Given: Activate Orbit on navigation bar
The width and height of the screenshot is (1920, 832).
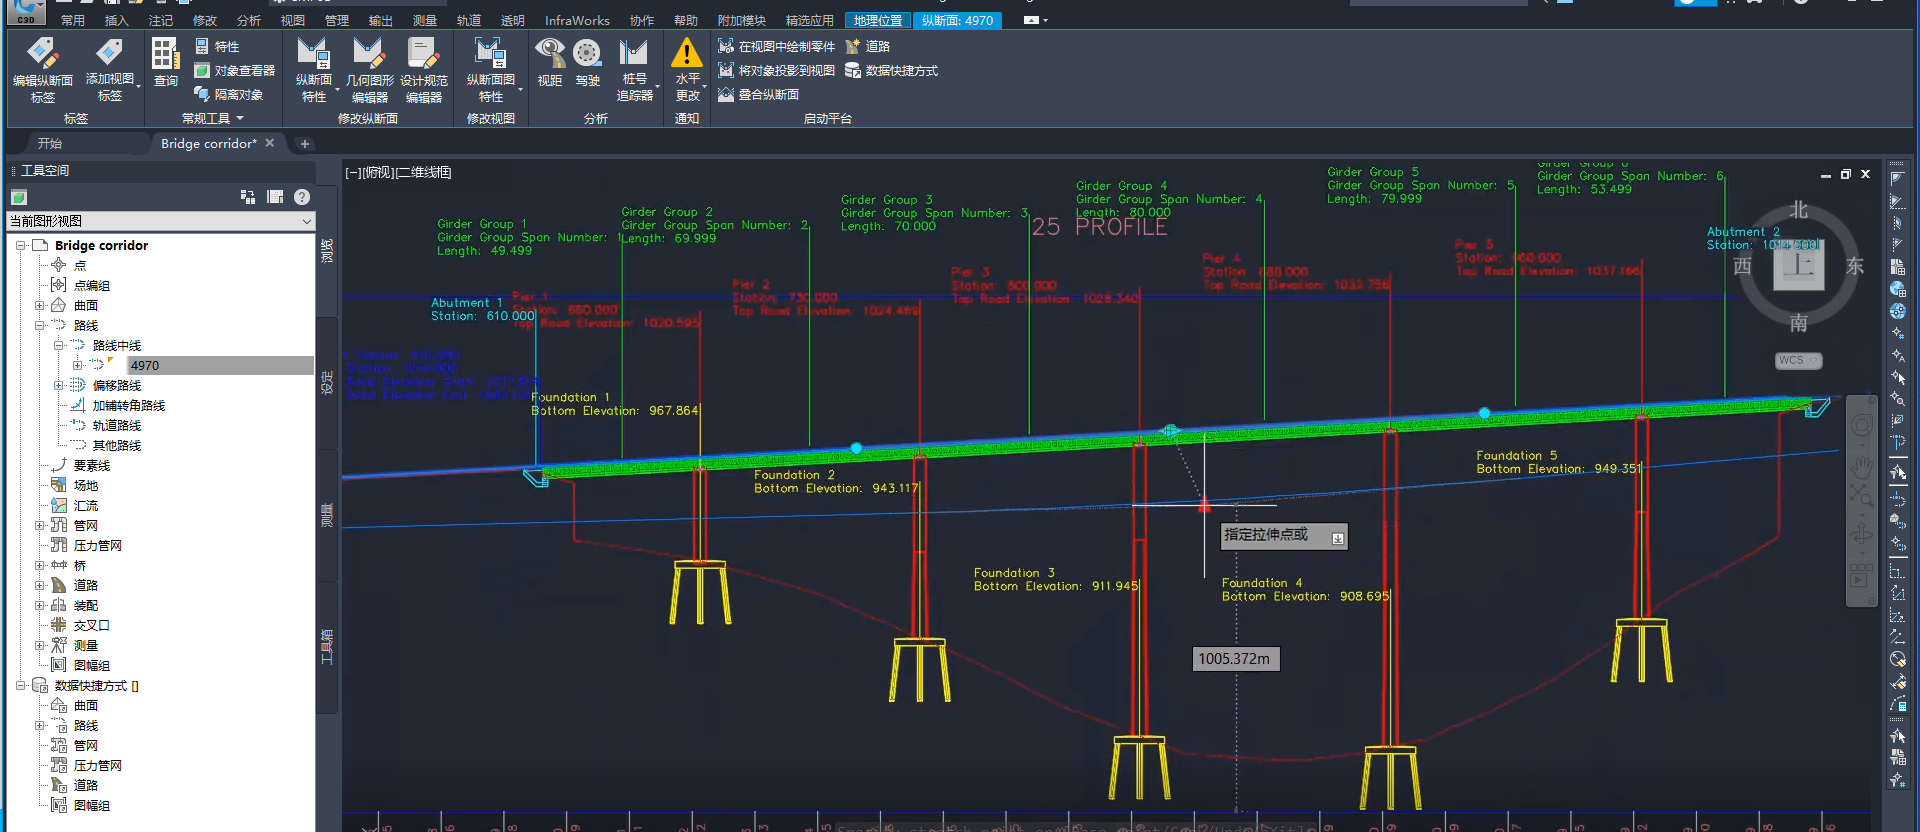Looking at the screenshot, I should pyautogui.click(x=1861, y=534).
